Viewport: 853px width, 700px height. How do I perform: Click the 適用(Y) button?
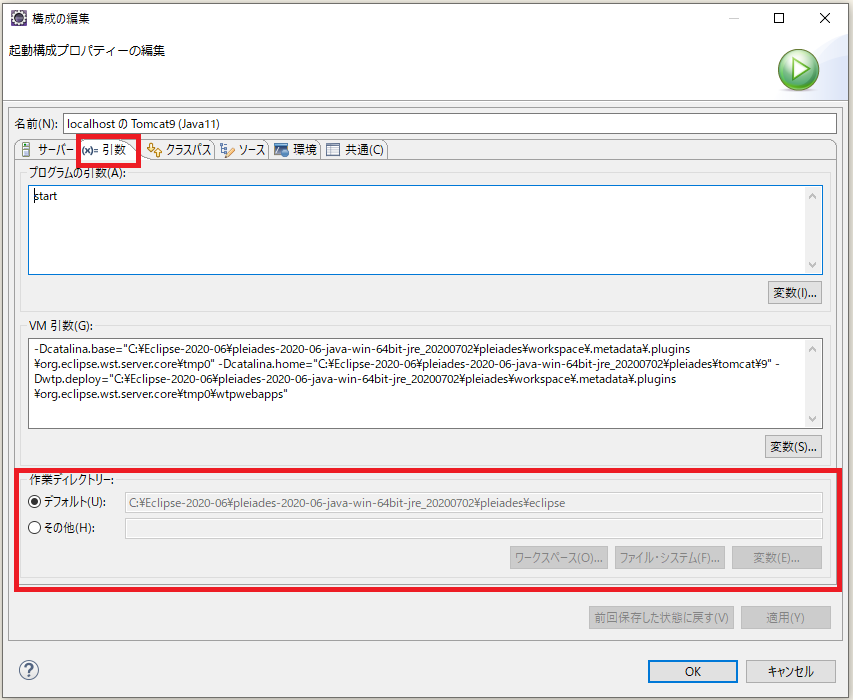pos(786,617)
